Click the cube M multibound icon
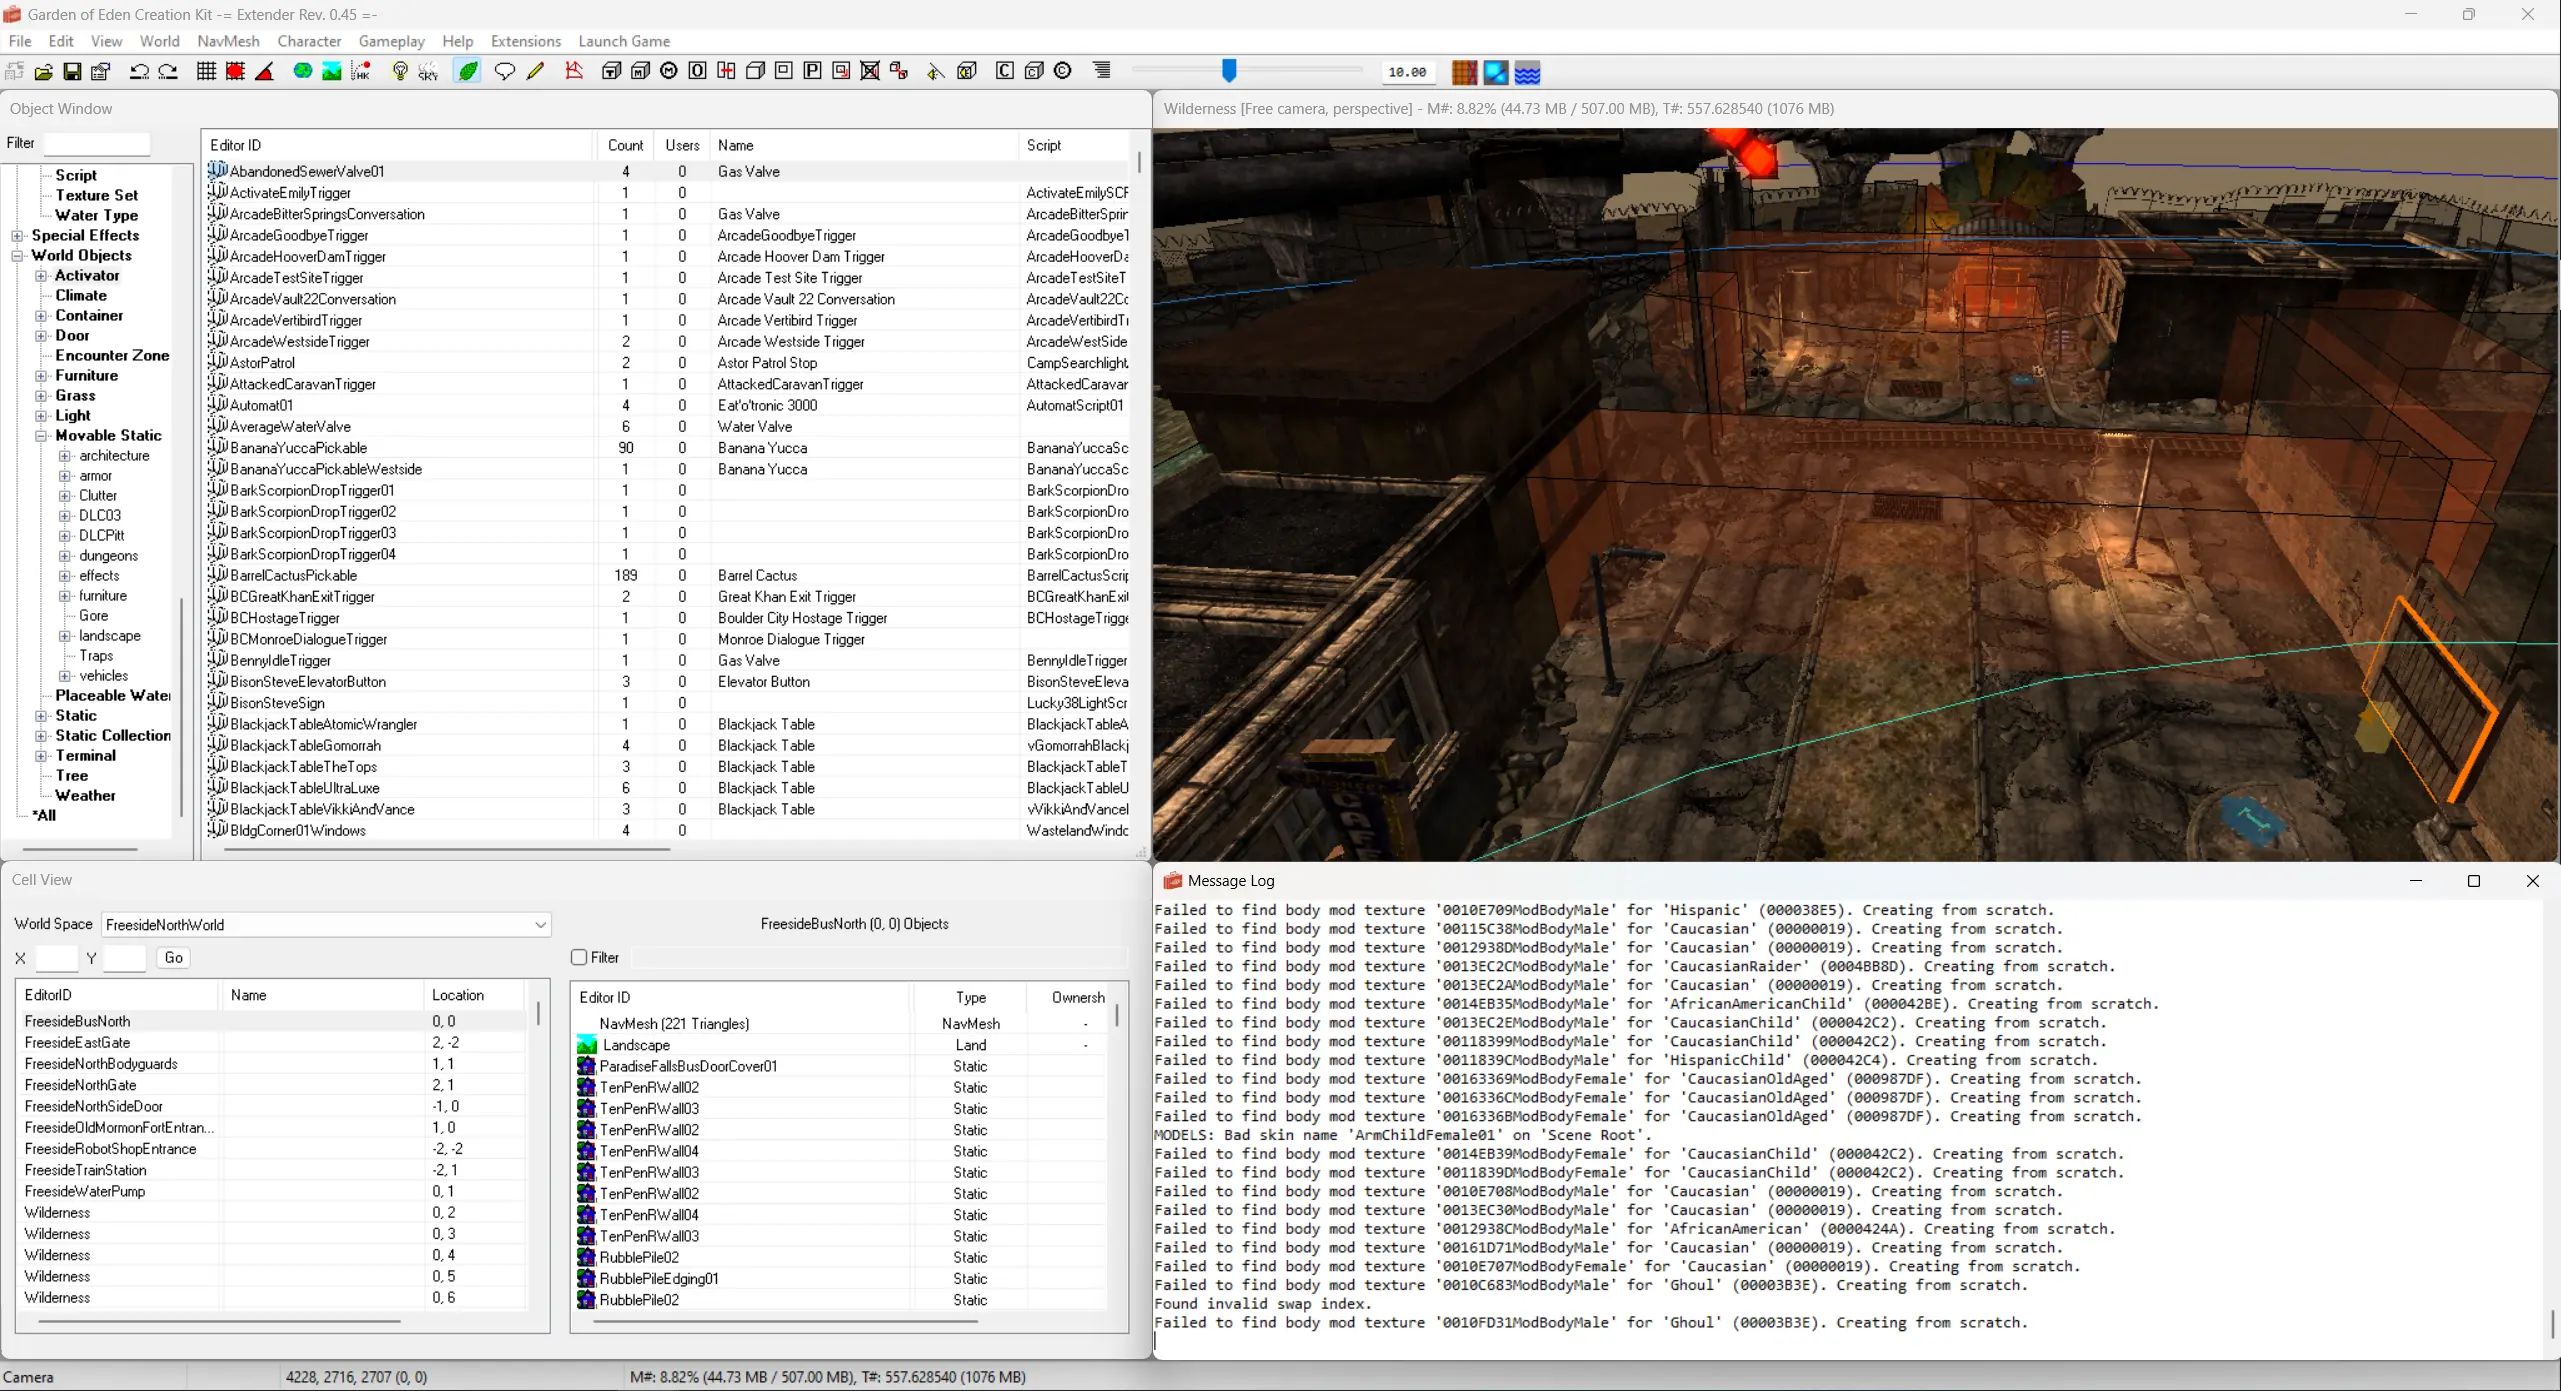 640,72
